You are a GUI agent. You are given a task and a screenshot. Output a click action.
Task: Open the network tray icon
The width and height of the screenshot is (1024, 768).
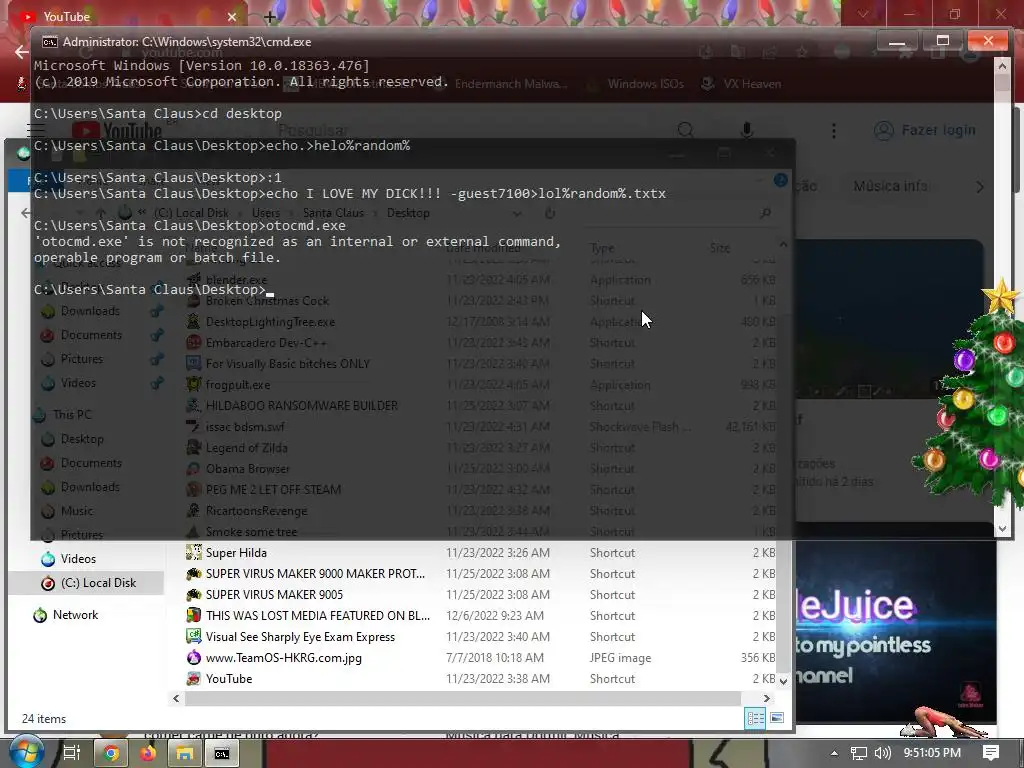pyautogui.click(x=859, y=753)
